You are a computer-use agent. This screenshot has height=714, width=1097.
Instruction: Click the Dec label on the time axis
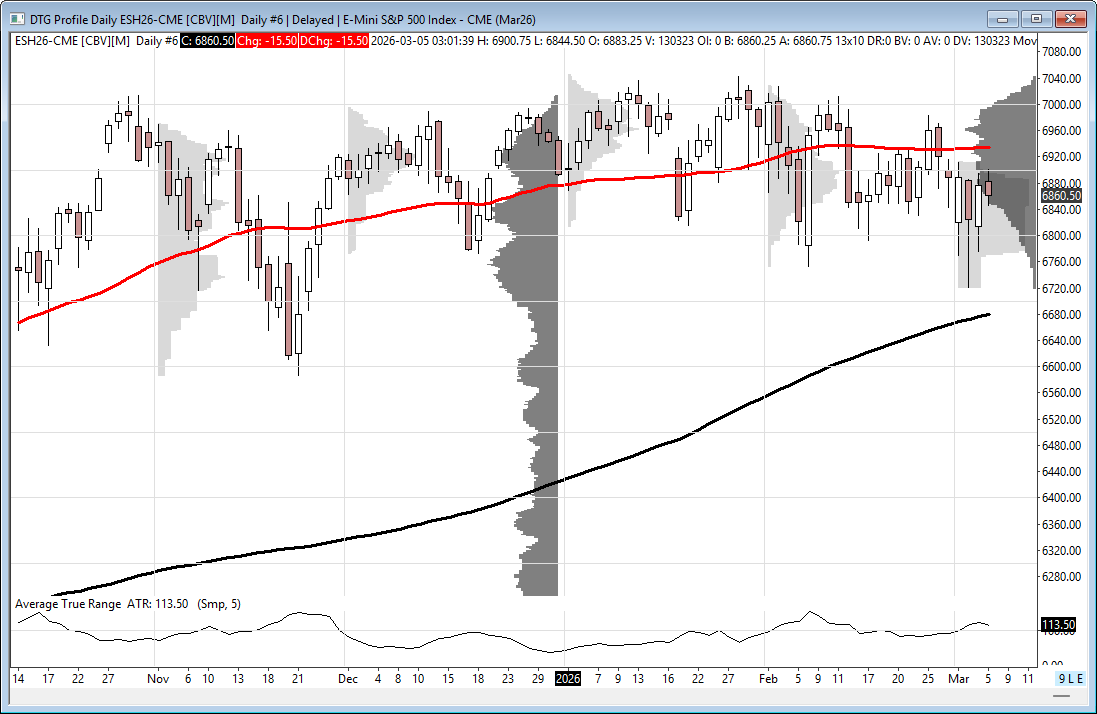[347, 679]
